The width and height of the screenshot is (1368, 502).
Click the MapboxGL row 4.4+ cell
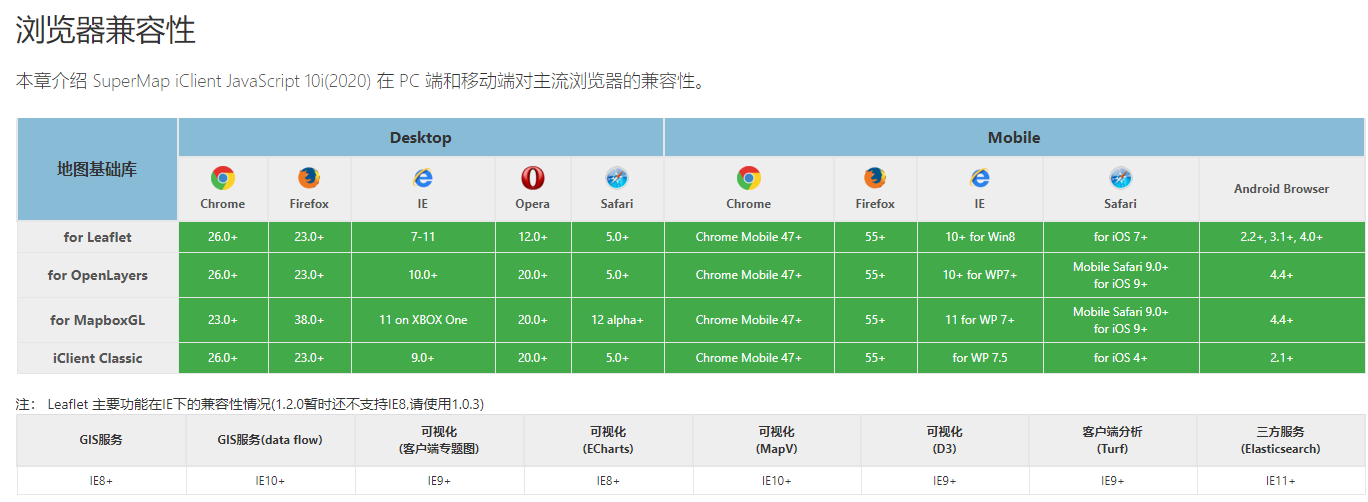point(1281,320)
